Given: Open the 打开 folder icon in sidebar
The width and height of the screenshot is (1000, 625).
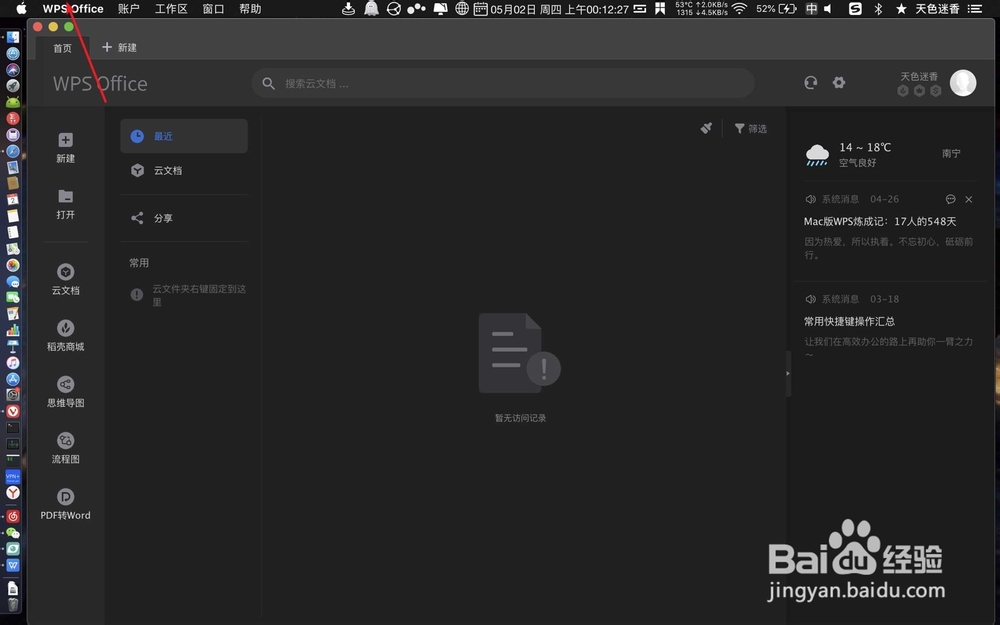Looking at the screenshot, I should tap(65, 196).
